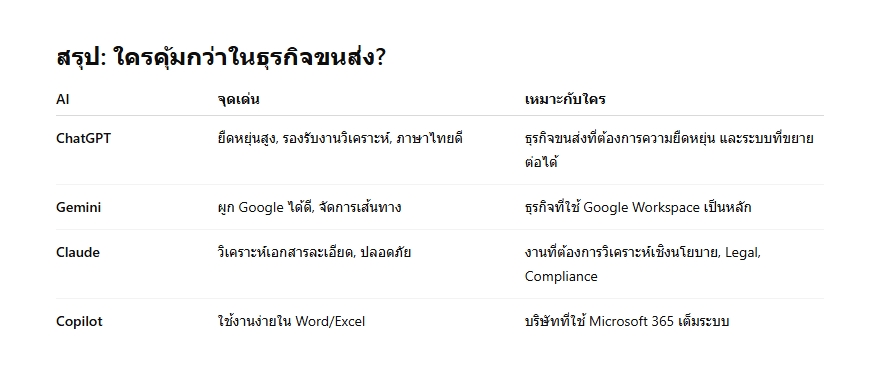Select the Gemini row label

tap(78, 207)
